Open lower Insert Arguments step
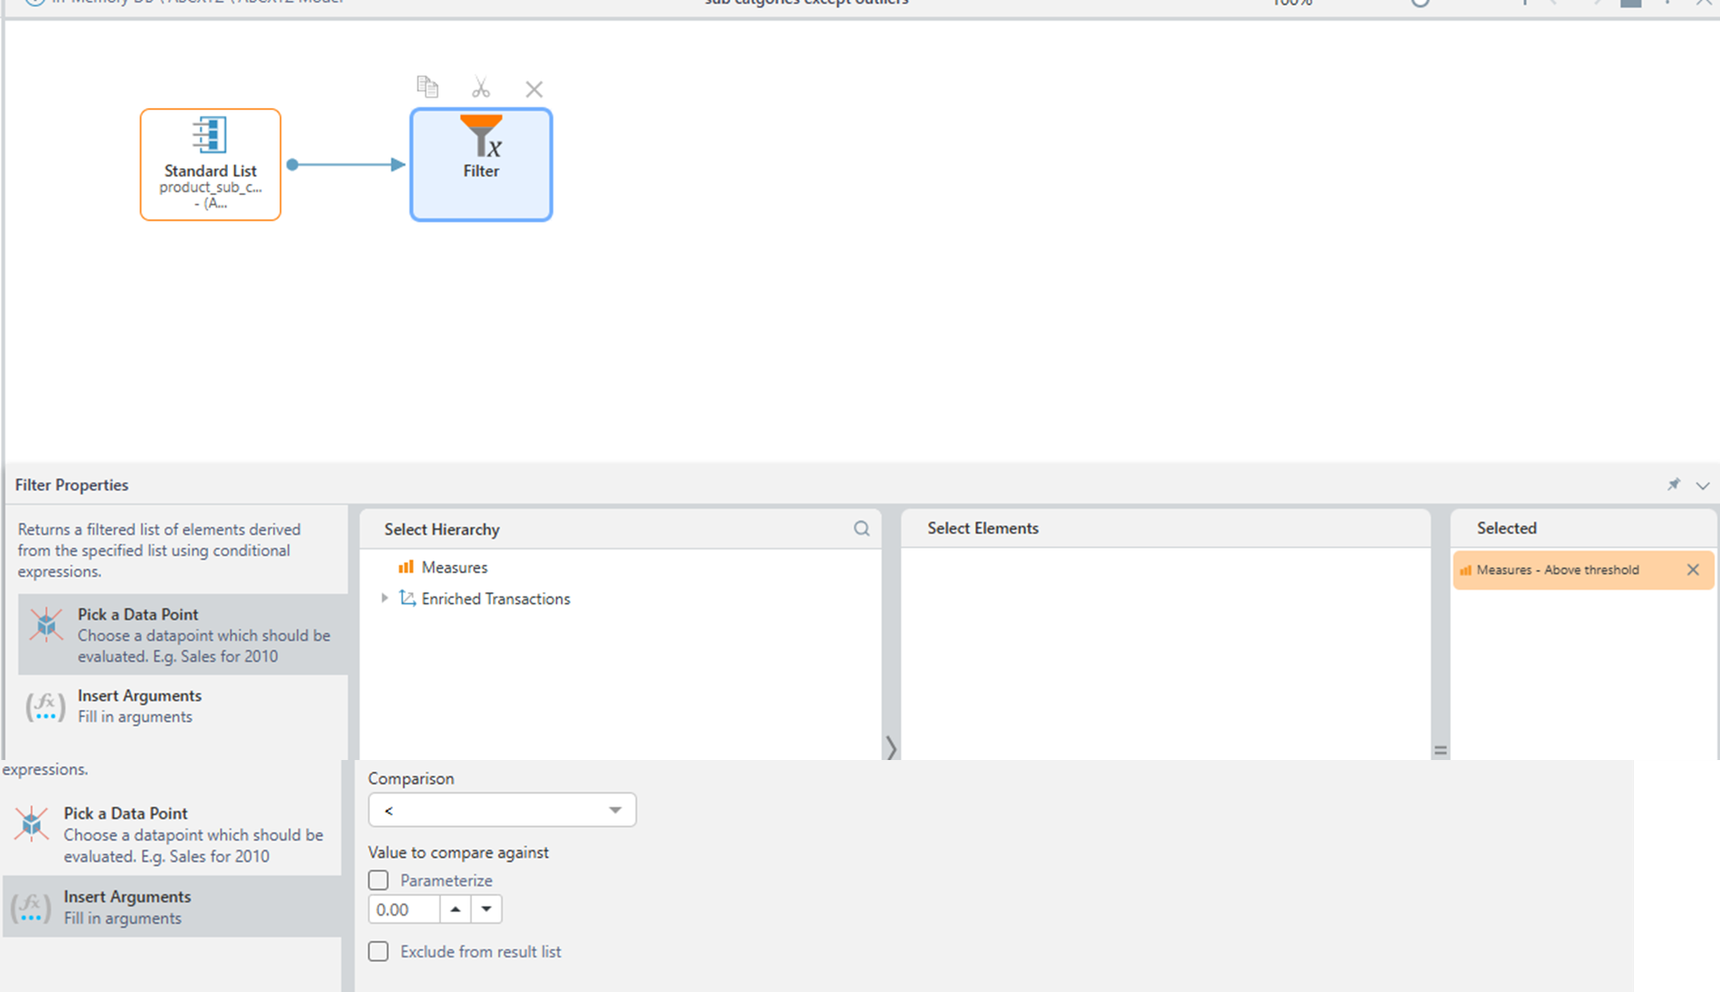Viewport: 1720px width, 992px height. [x=172, y=907]
